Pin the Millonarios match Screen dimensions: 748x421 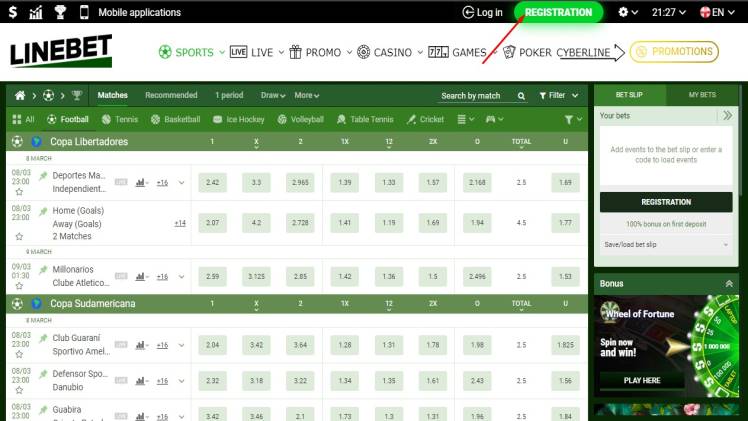43,270
